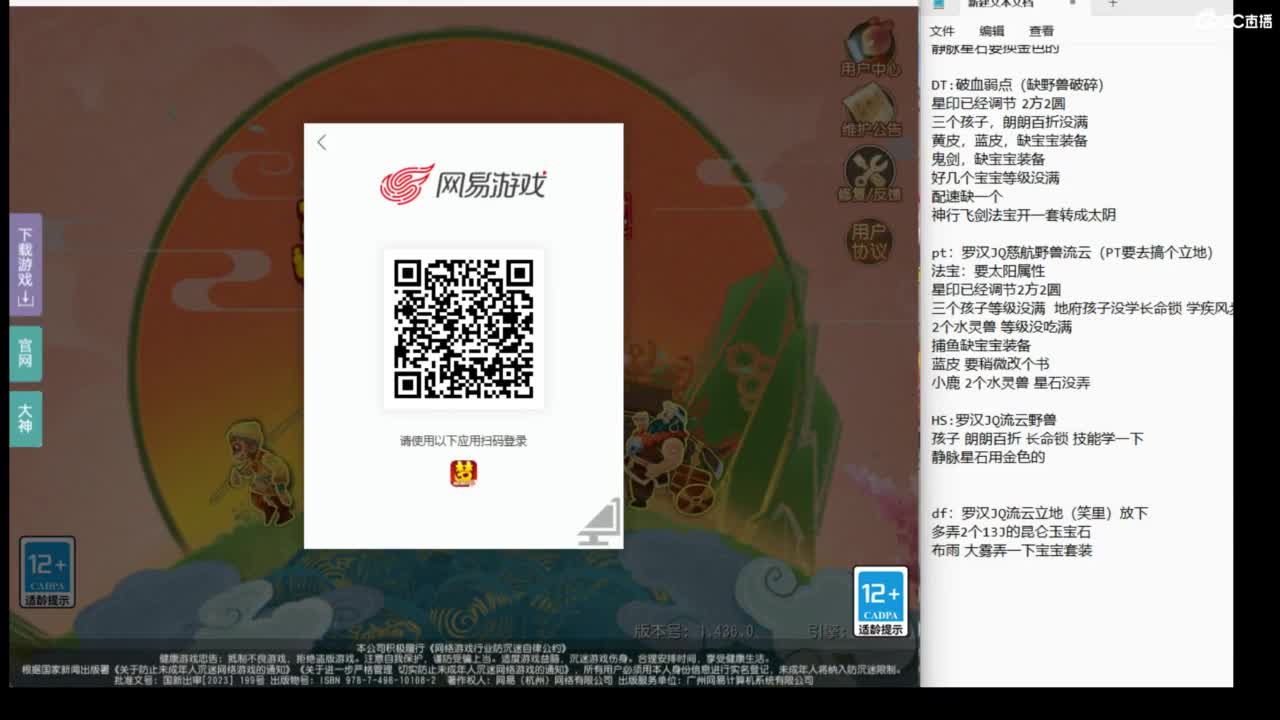
Task: Click the line '配速缺一个'
Action: coord(967,197)
